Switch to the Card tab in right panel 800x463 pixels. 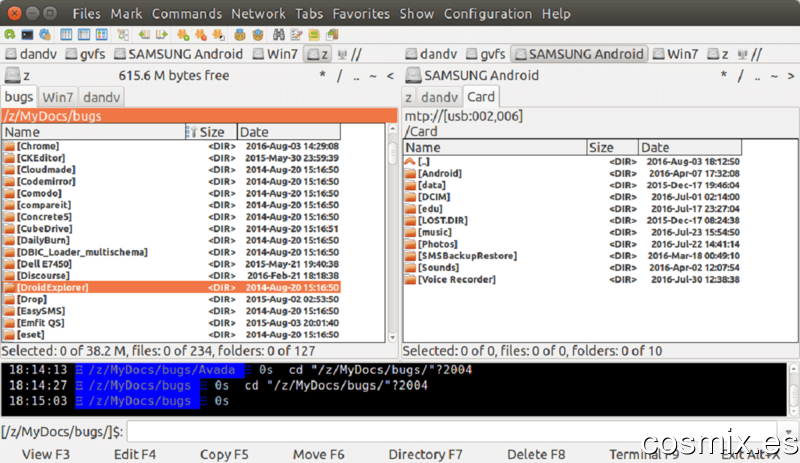click(481, 96)
